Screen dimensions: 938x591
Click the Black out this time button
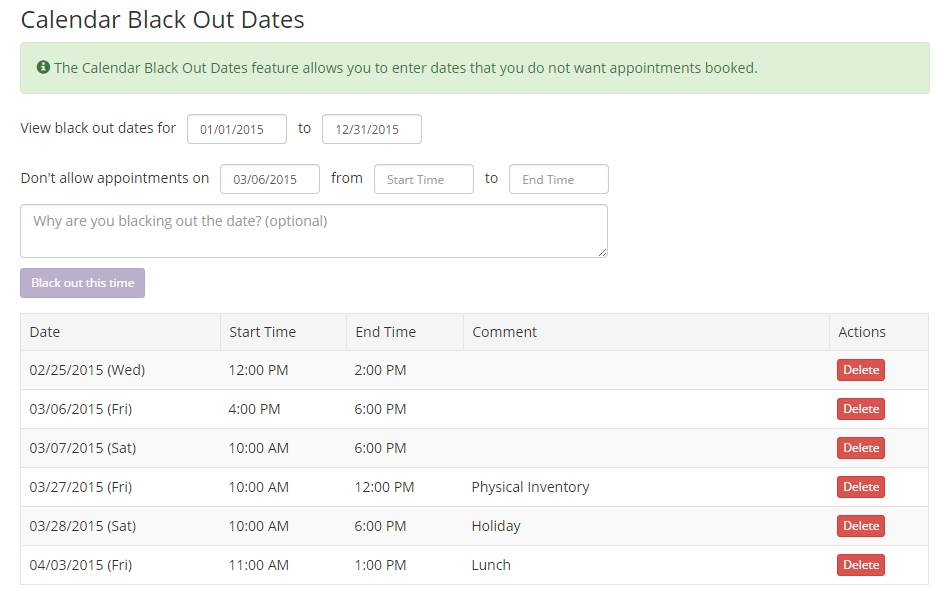coord(83,283)
